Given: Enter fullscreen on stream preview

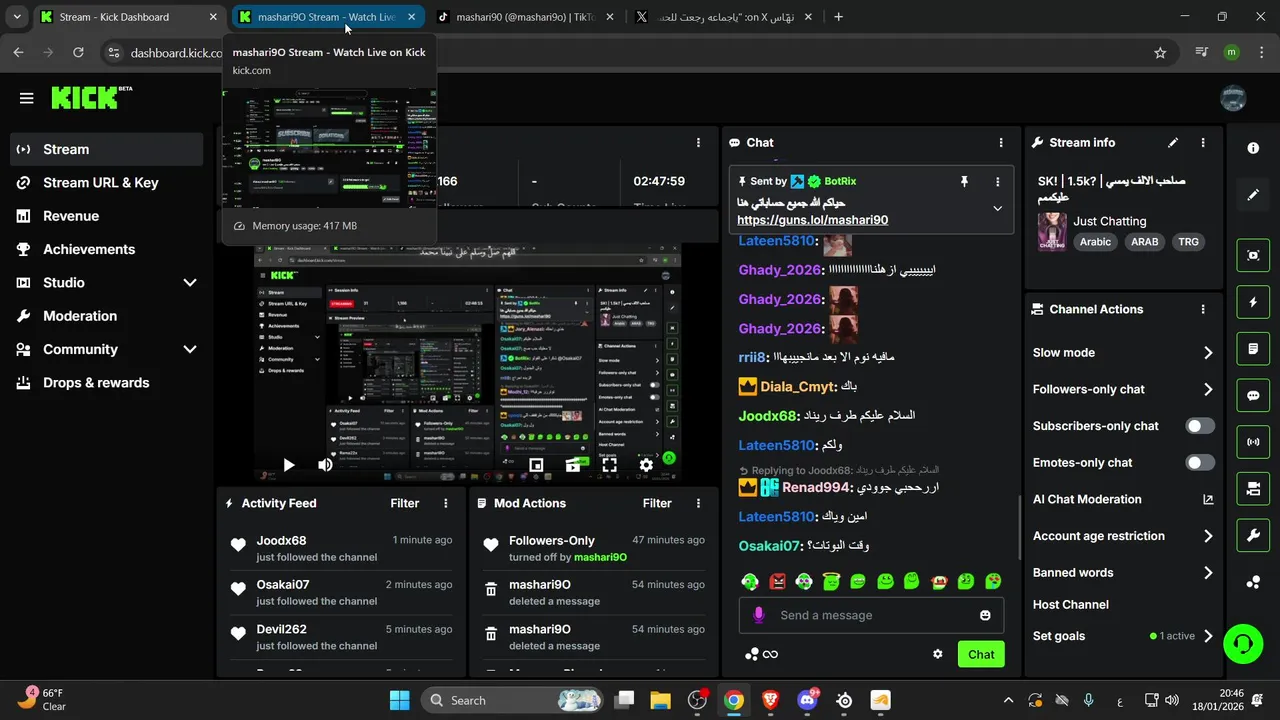Looking at the screenshot, I should pos(609,465).
